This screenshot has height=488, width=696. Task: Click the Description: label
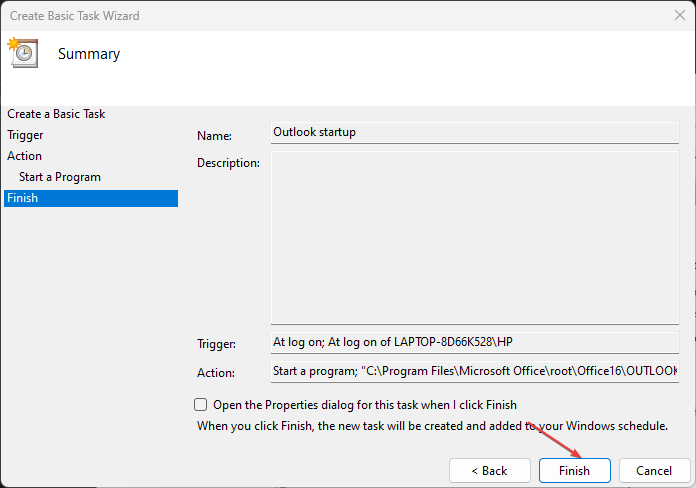tap(228, 162)
